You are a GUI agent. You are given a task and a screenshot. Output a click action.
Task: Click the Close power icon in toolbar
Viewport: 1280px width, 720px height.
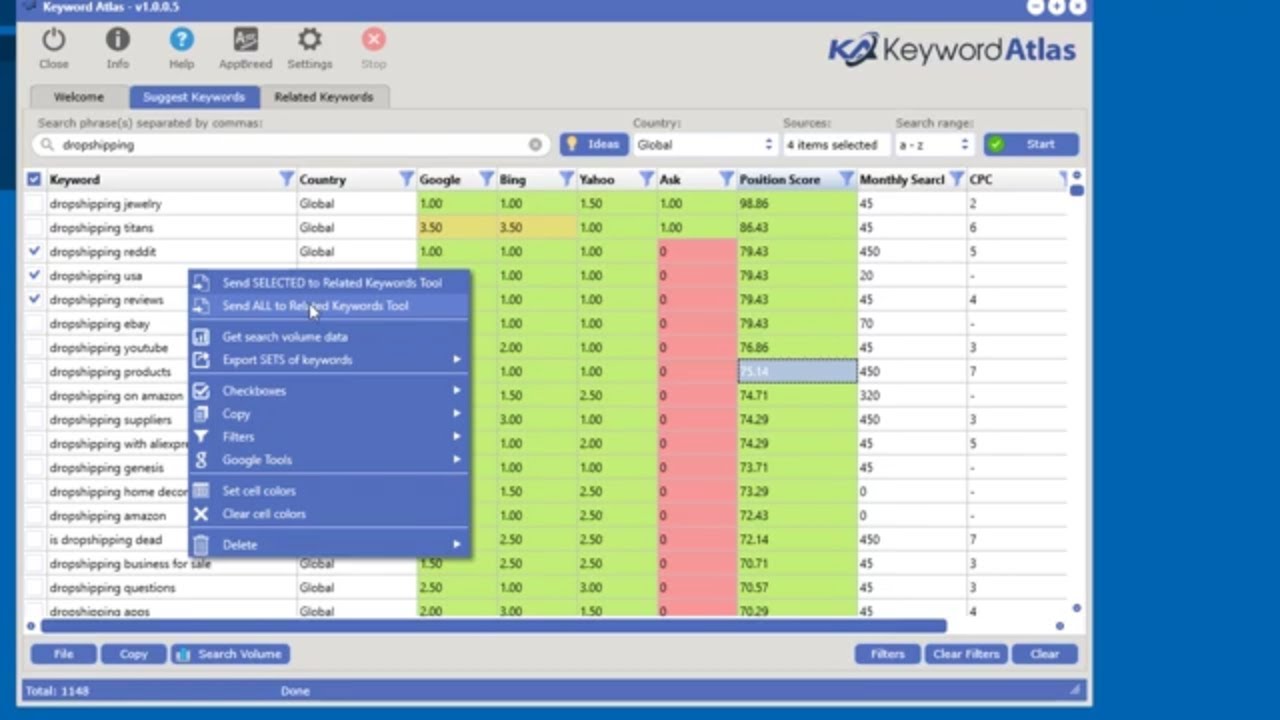pos(54,40)
